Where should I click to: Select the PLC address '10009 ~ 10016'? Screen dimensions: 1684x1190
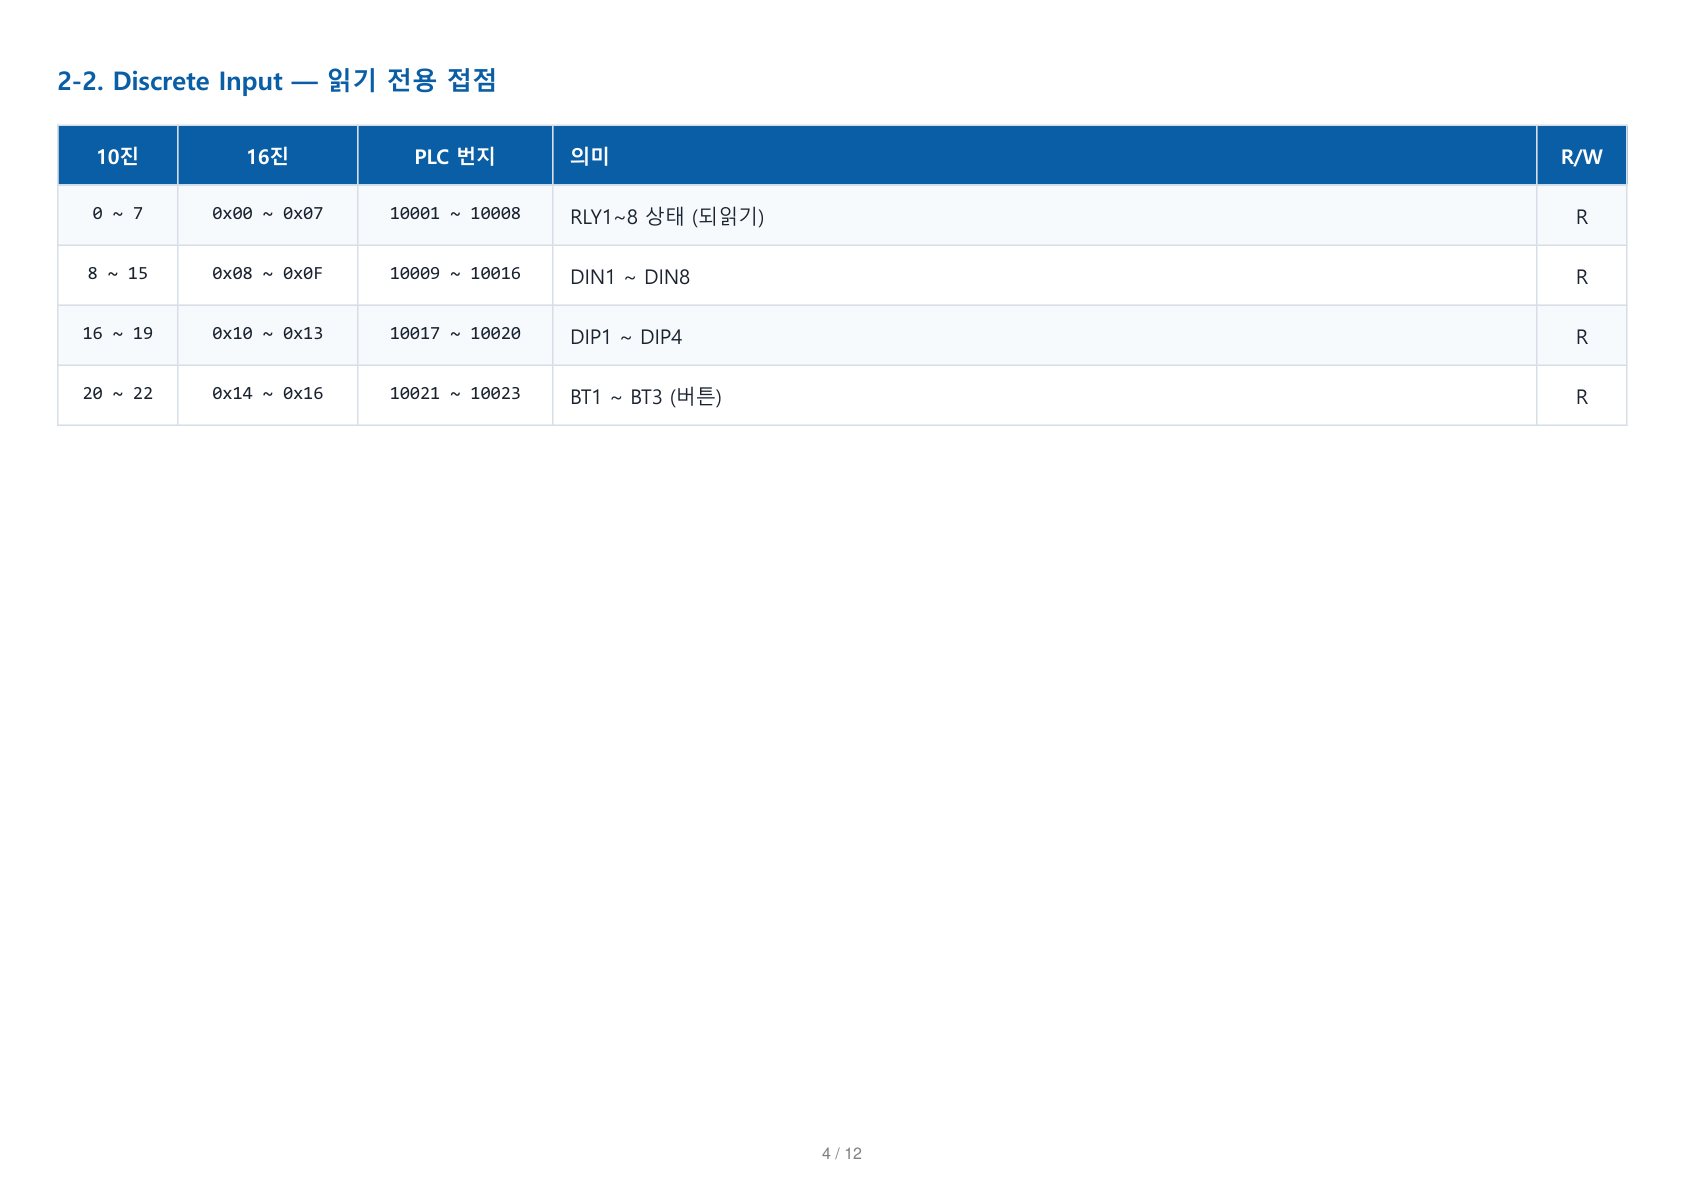click(455, 274)
